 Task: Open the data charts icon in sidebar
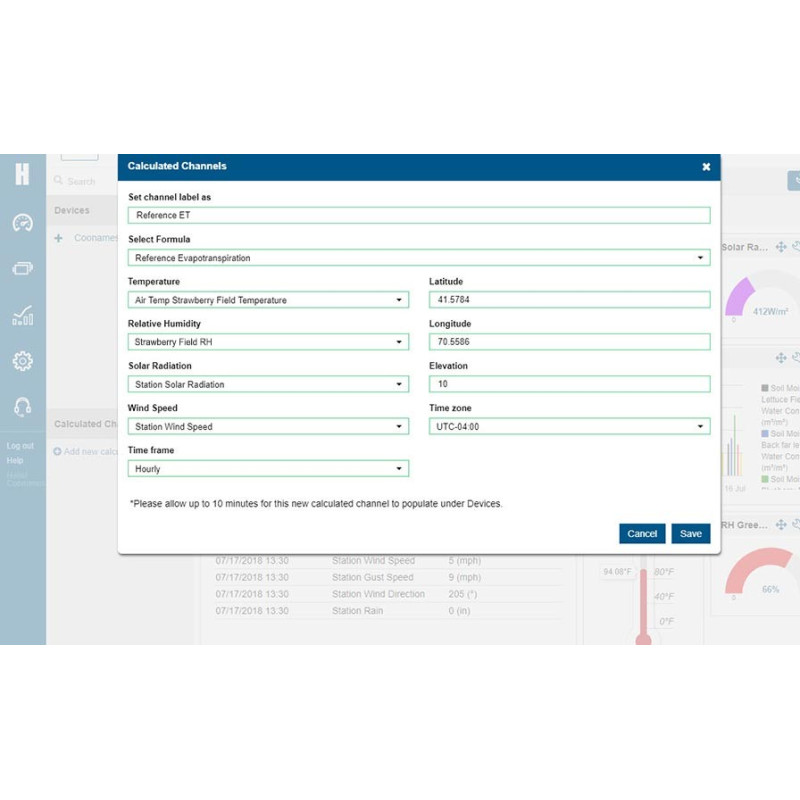(22, 316)
